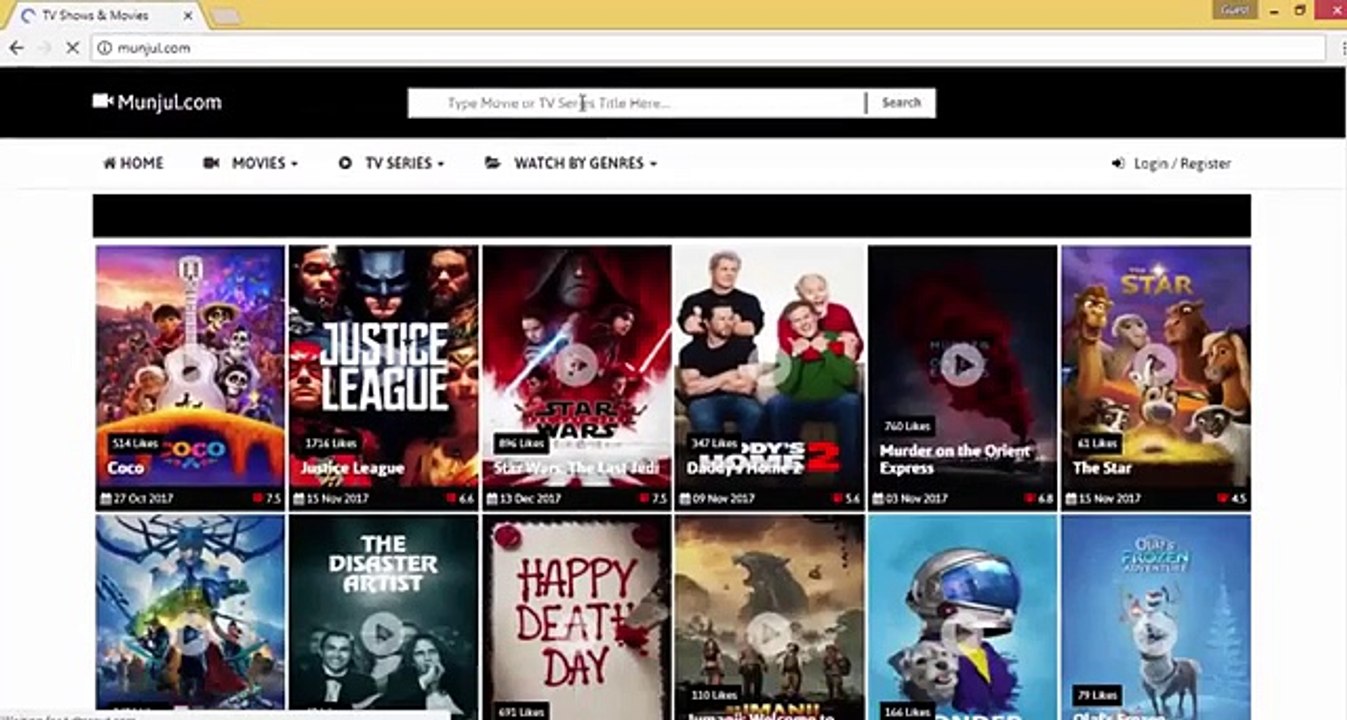Click play icon on The Disaster Artist poster
Image resolution: width=1347 pixels, height=720 pixels.
click(381, 633)
